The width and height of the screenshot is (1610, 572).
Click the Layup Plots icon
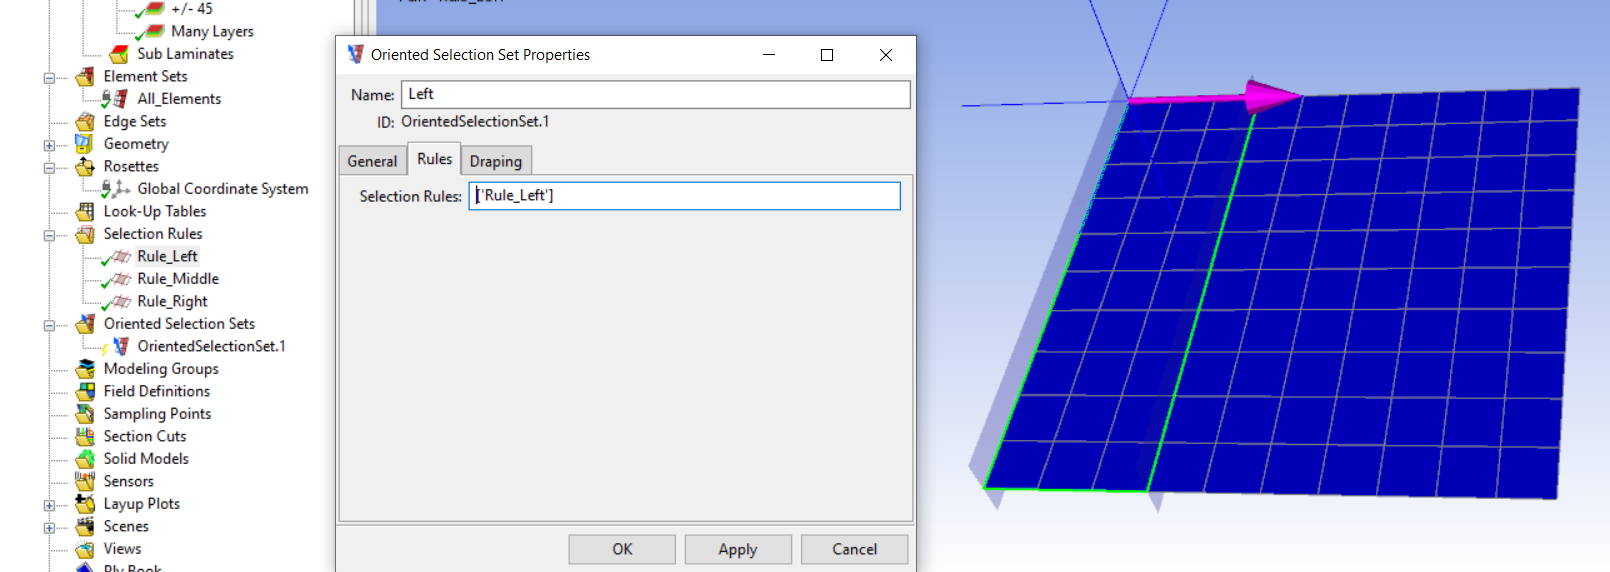point(85,504)
